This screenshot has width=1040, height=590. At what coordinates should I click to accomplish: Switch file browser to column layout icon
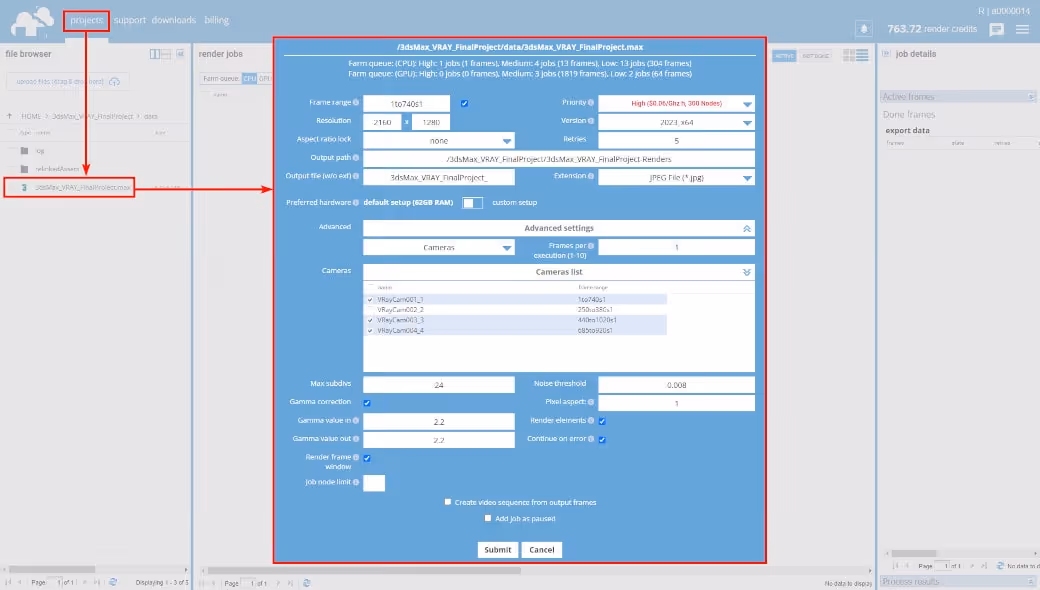(155, 54)
